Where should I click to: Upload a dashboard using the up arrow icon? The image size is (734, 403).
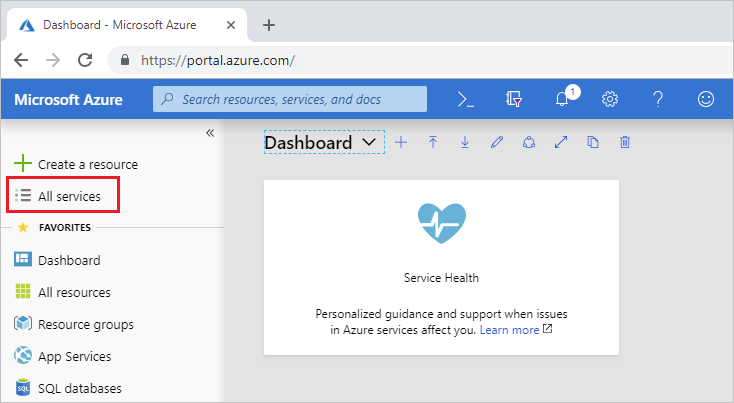point(433,142)
